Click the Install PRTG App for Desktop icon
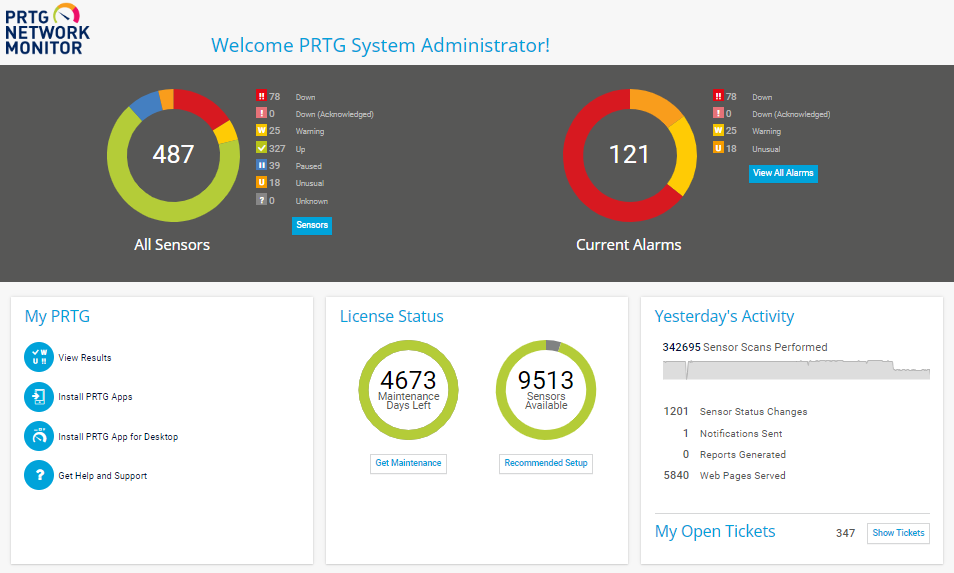Viewport: 954px width, 573px height. pos(39,436)
